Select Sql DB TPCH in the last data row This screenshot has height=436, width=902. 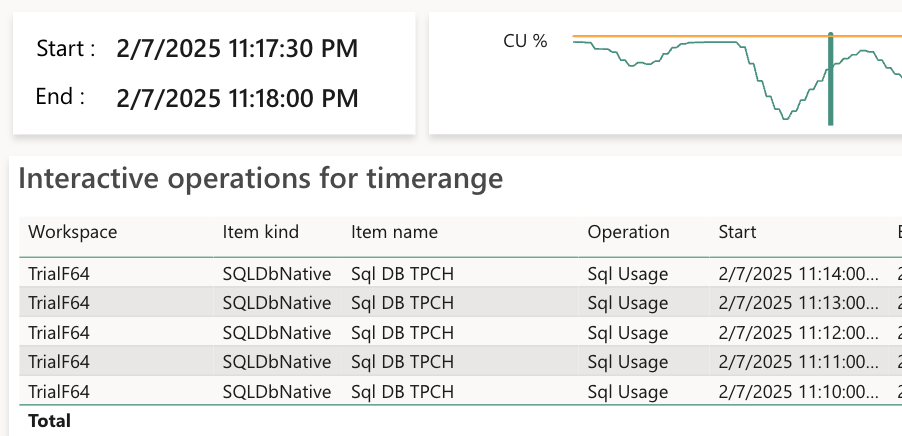tap(402, 392)
